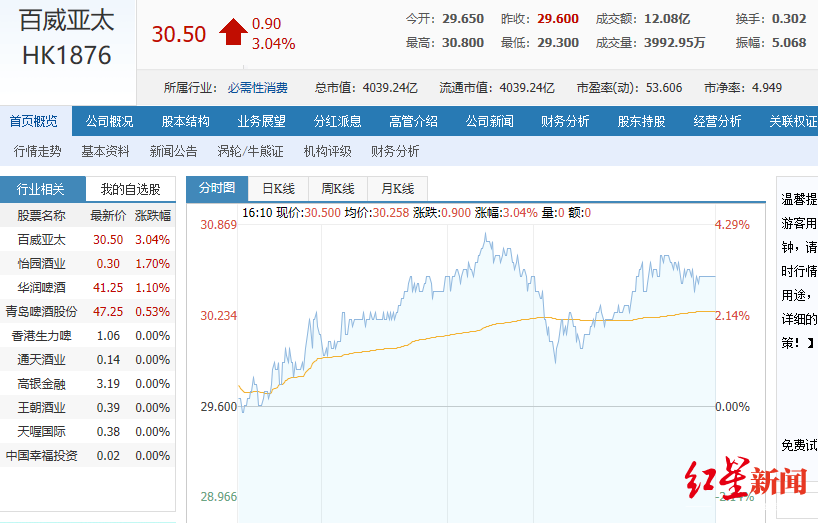Switch chart to 日K线

click(x=278, y=188)
